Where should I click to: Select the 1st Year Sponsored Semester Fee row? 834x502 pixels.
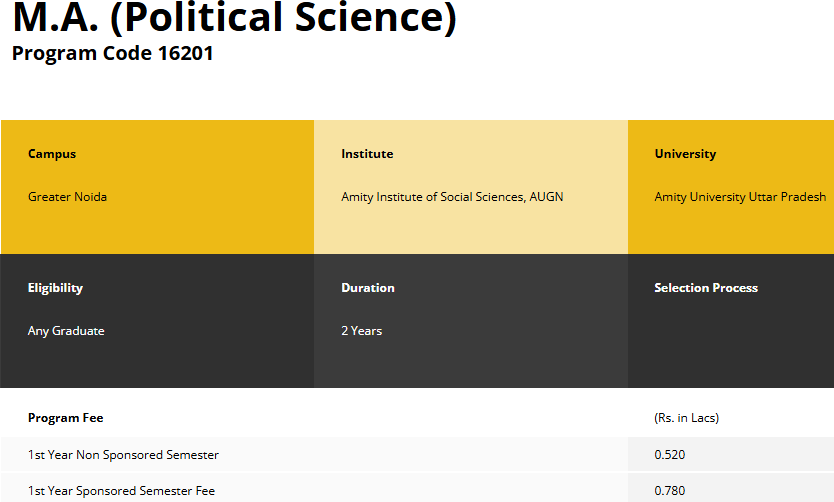[121, 491]
